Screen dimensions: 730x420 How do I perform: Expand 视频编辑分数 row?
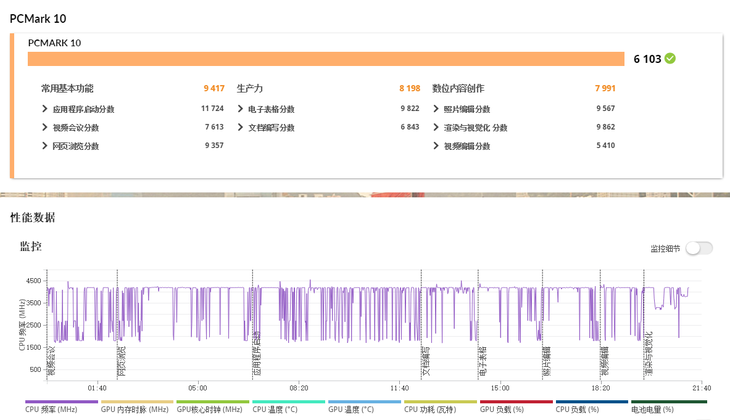pyautogui.click(x=437, y=146)
